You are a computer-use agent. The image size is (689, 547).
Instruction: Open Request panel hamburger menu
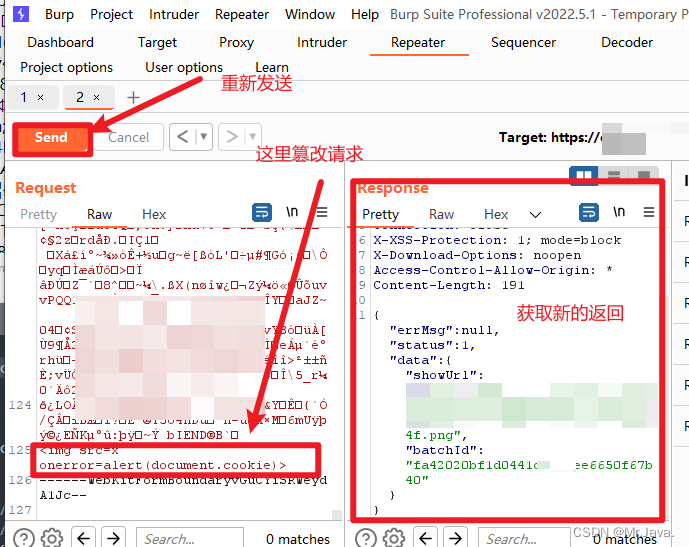pos(322,213)
